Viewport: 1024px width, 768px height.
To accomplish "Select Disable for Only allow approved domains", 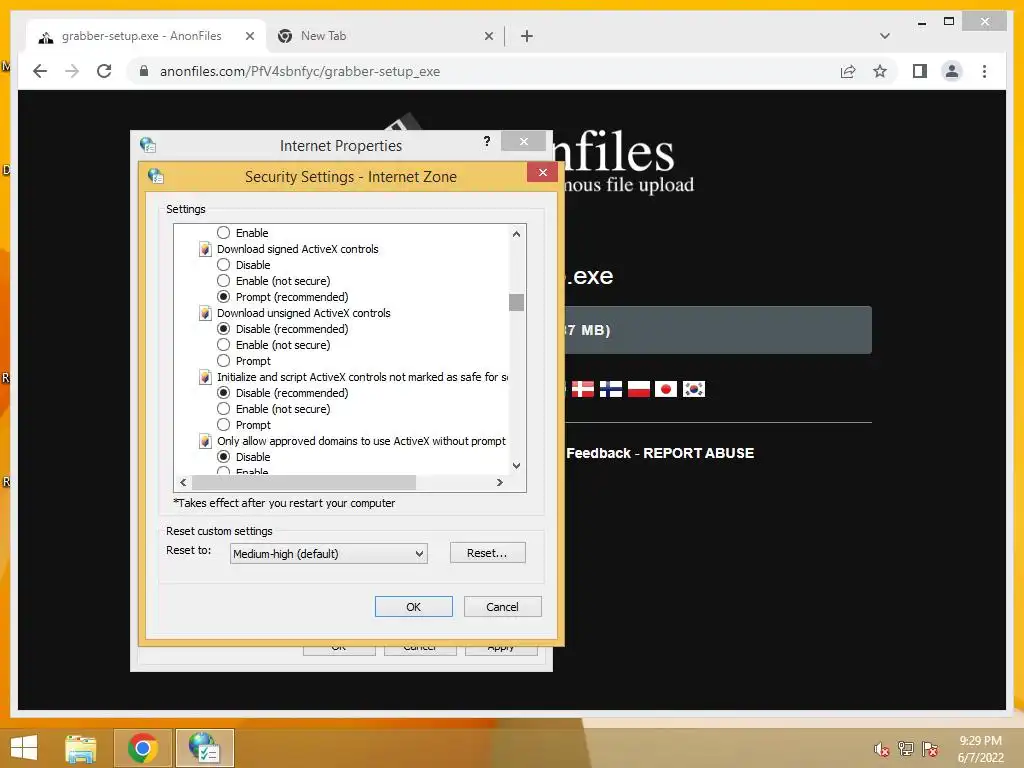I will tap(223, 456).
